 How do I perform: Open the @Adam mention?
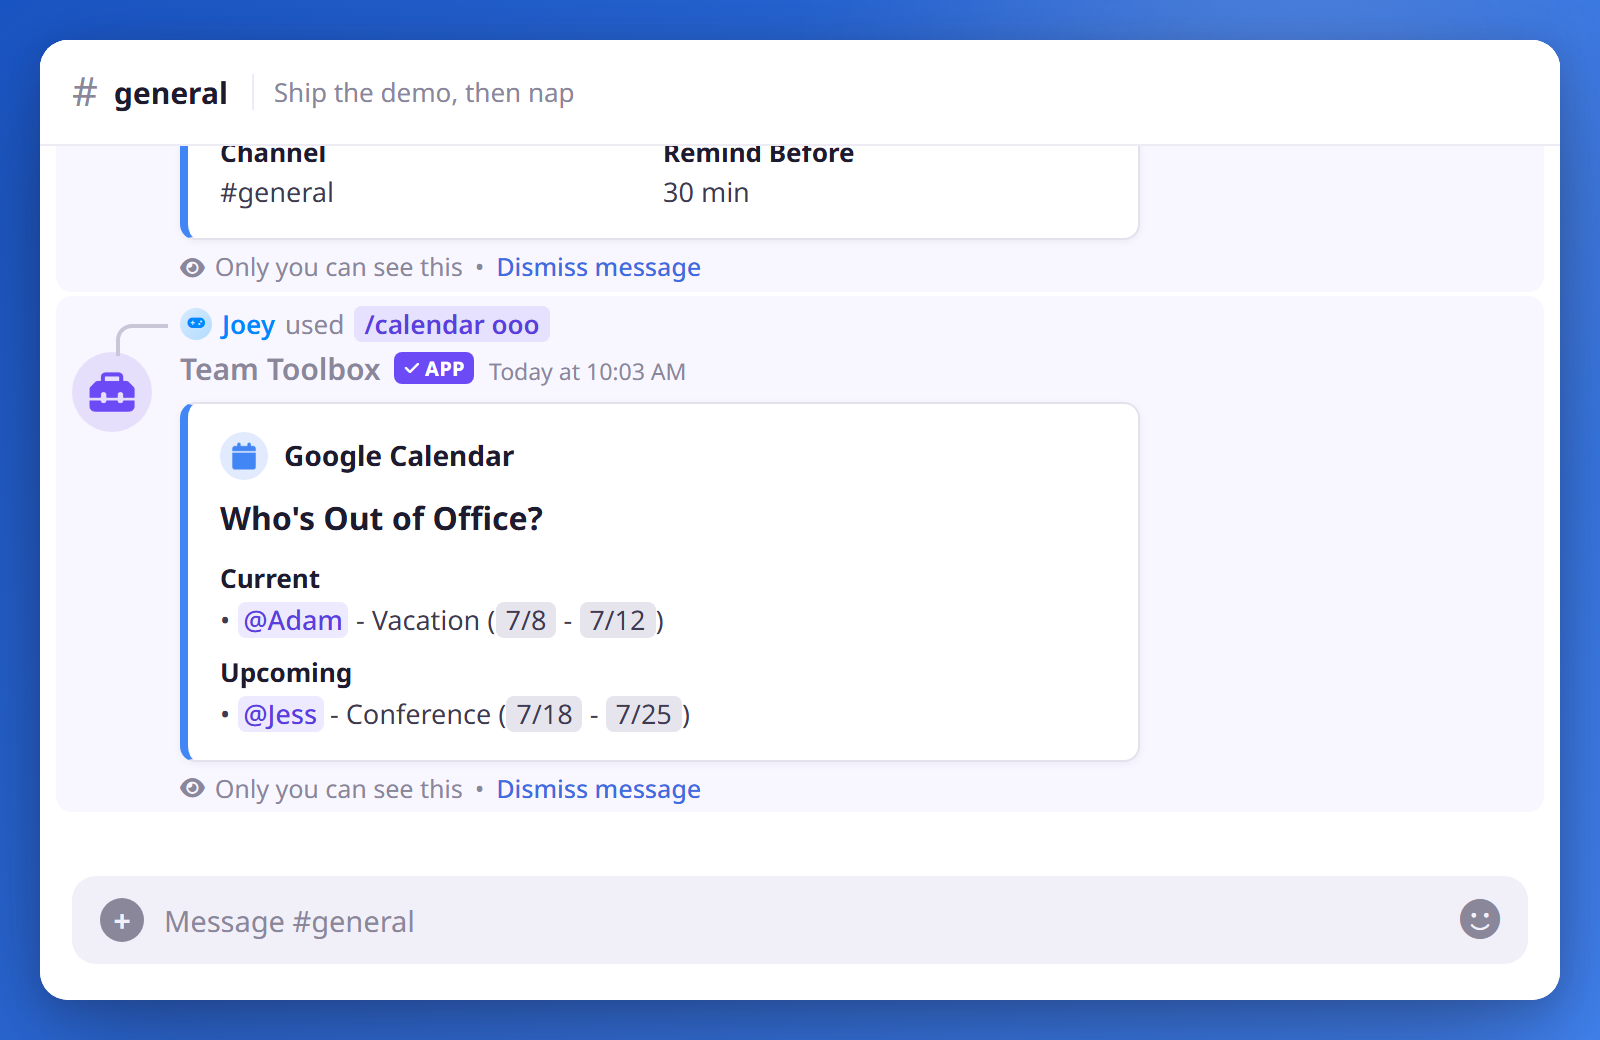[293, 621]
